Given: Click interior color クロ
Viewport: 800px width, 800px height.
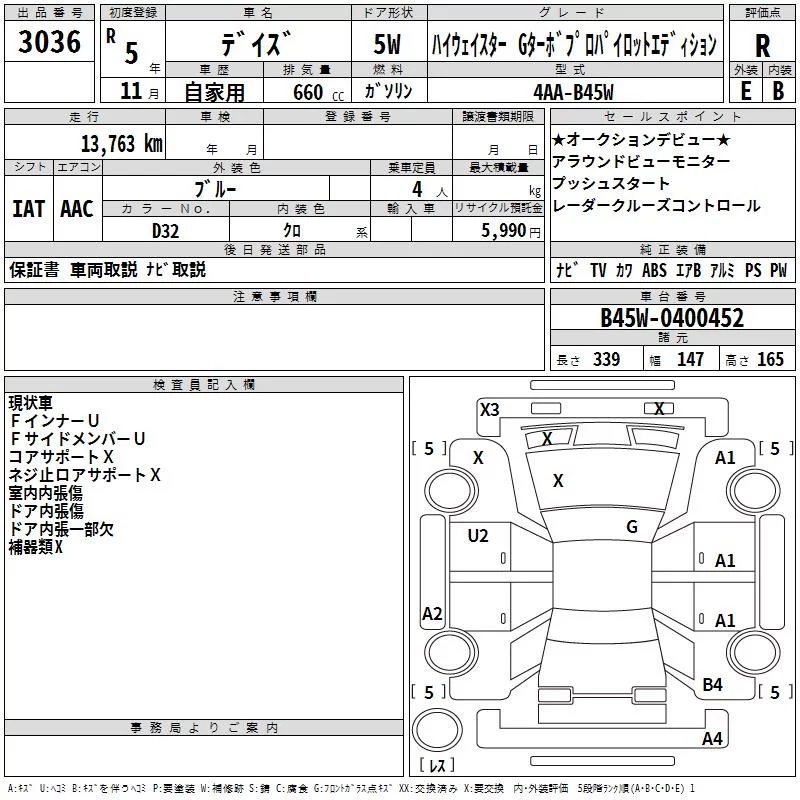Looking at the screenshot, I should point(292,231).
